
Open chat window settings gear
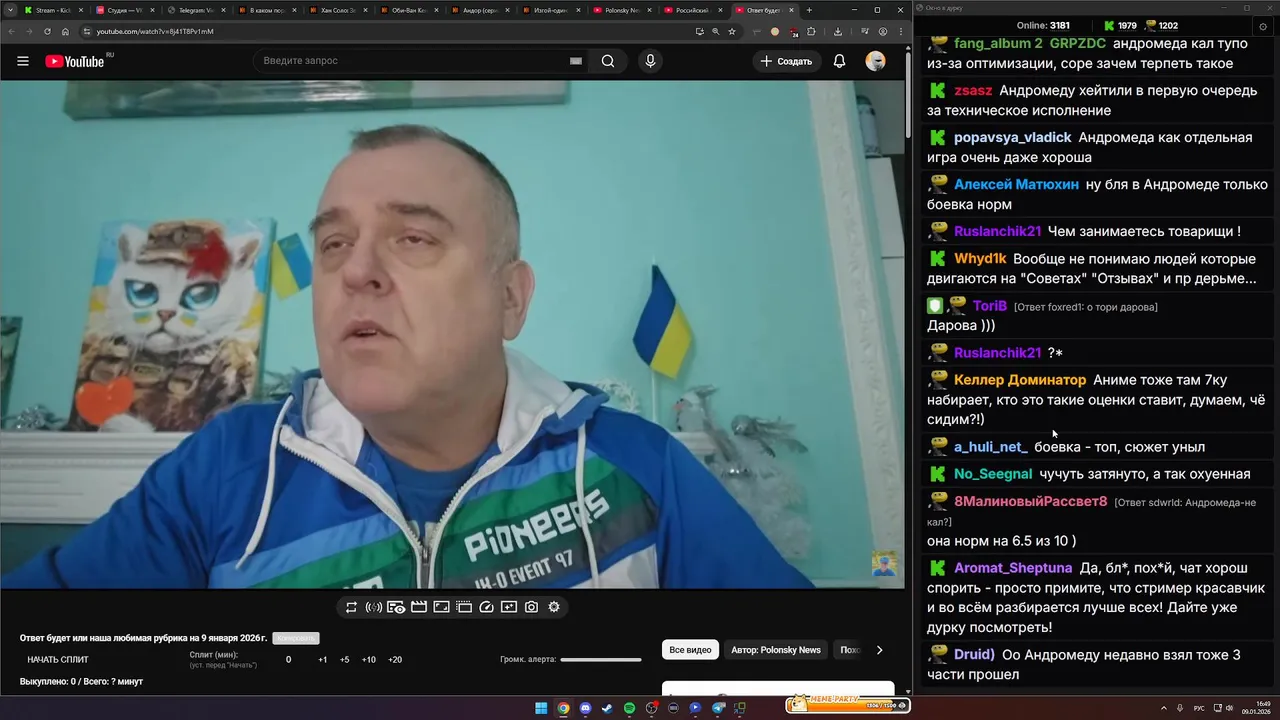pos(1262,26)
